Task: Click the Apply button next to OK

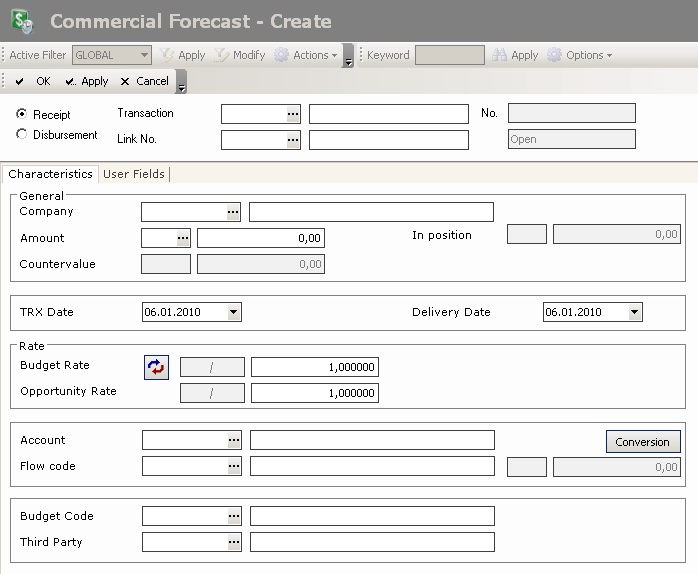Action: (87, 82)
